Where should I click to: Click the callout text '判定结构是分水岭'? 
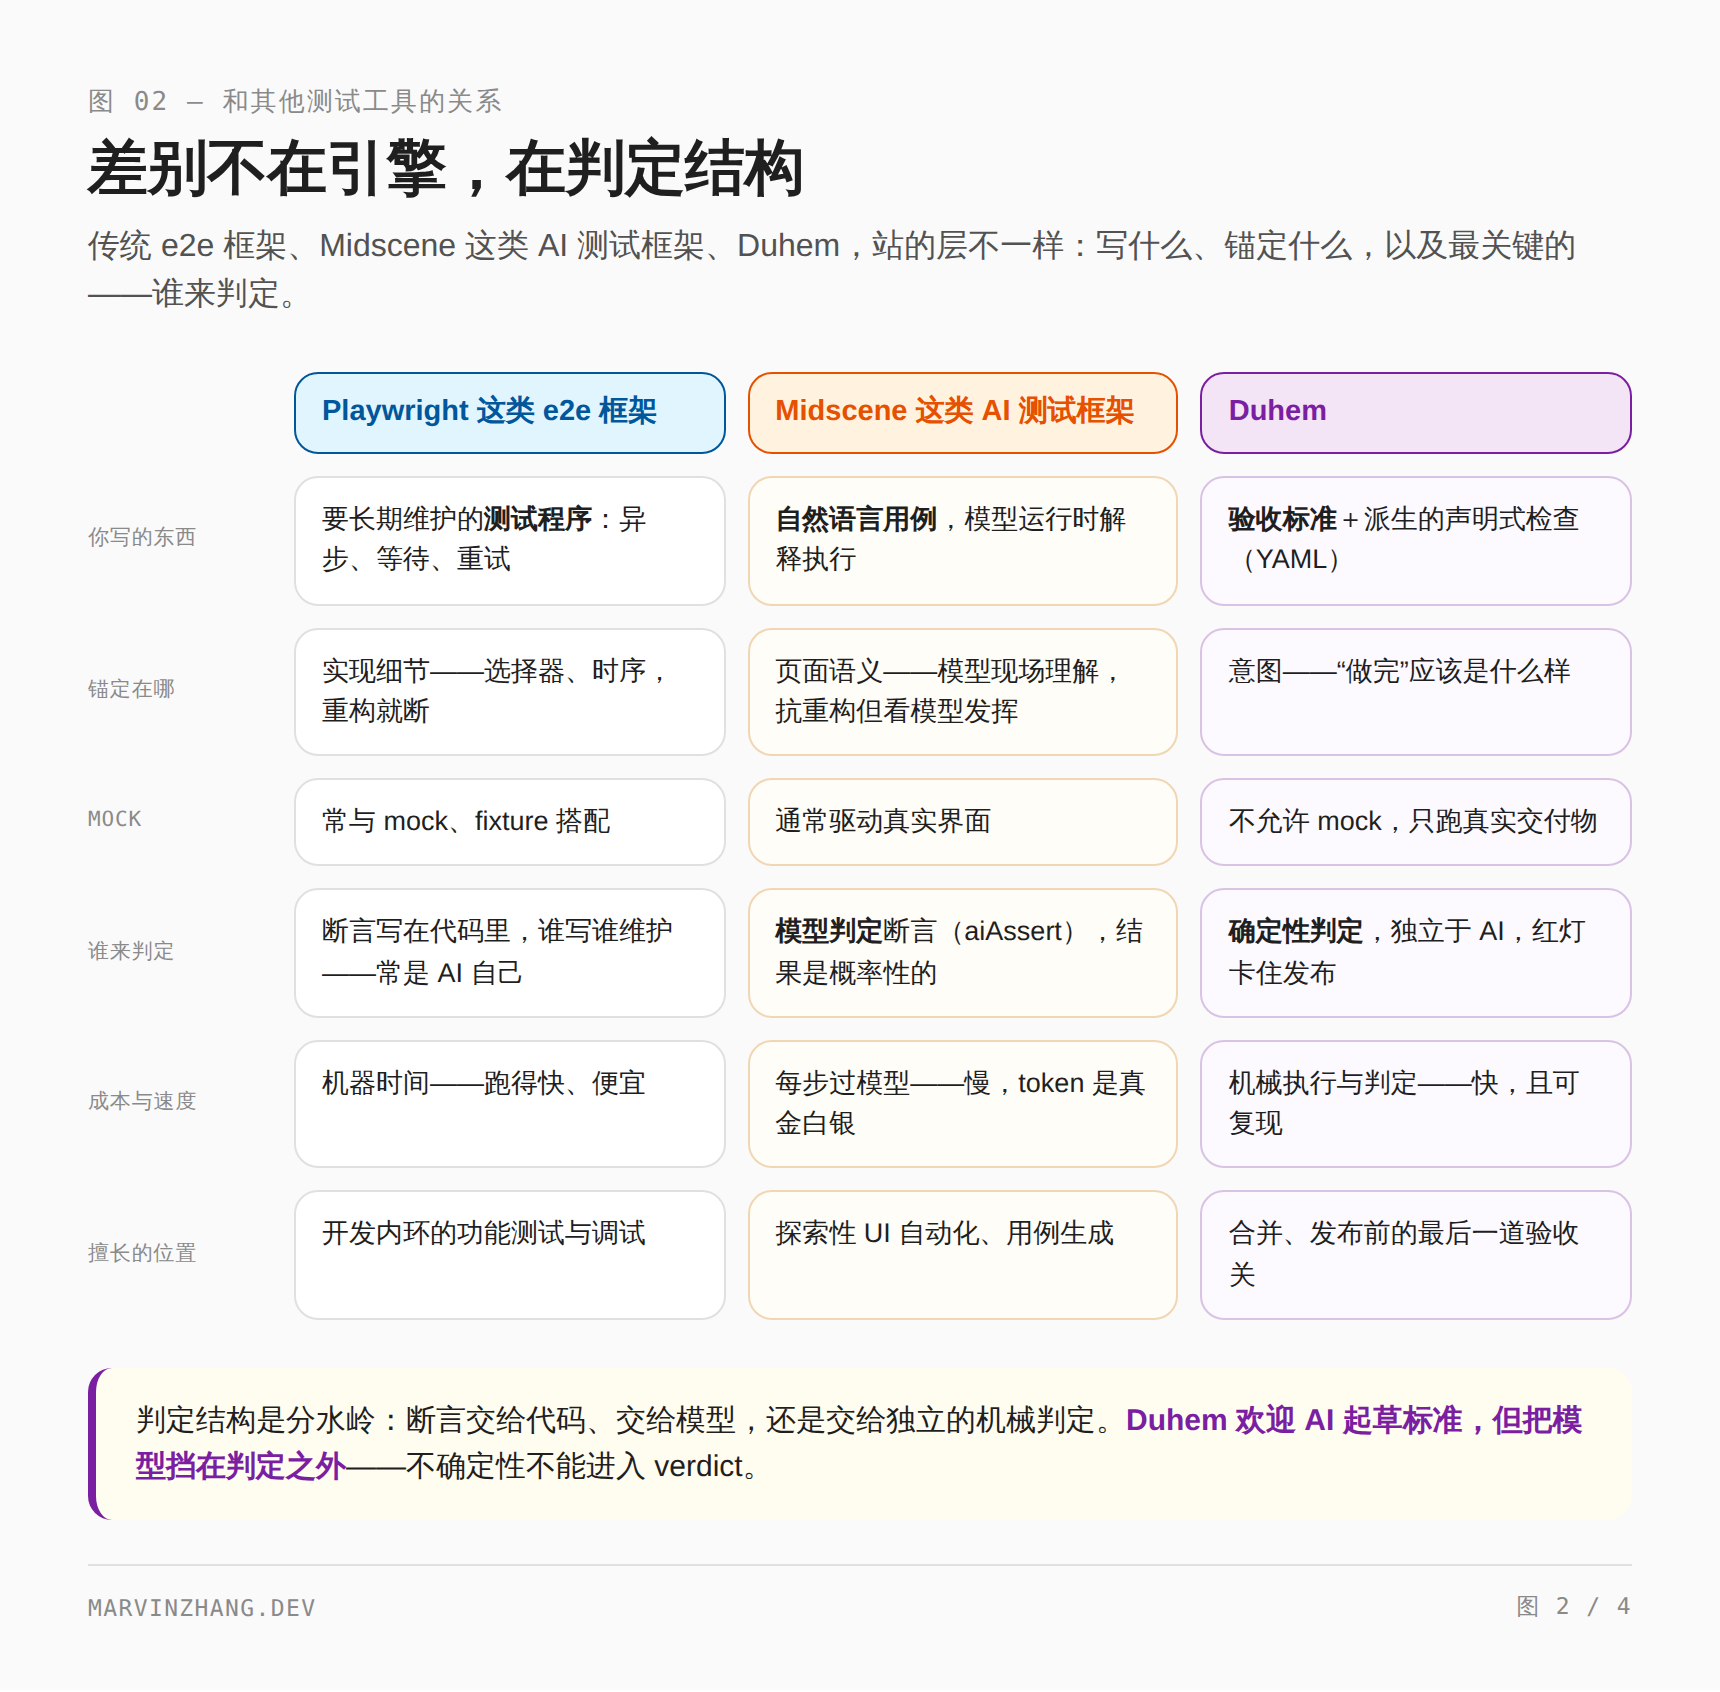click(255, 1420)
